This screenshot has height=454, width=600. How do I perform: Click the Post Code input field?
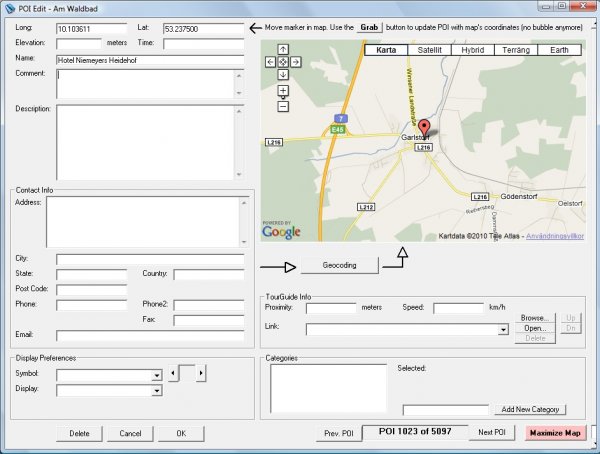91,290
